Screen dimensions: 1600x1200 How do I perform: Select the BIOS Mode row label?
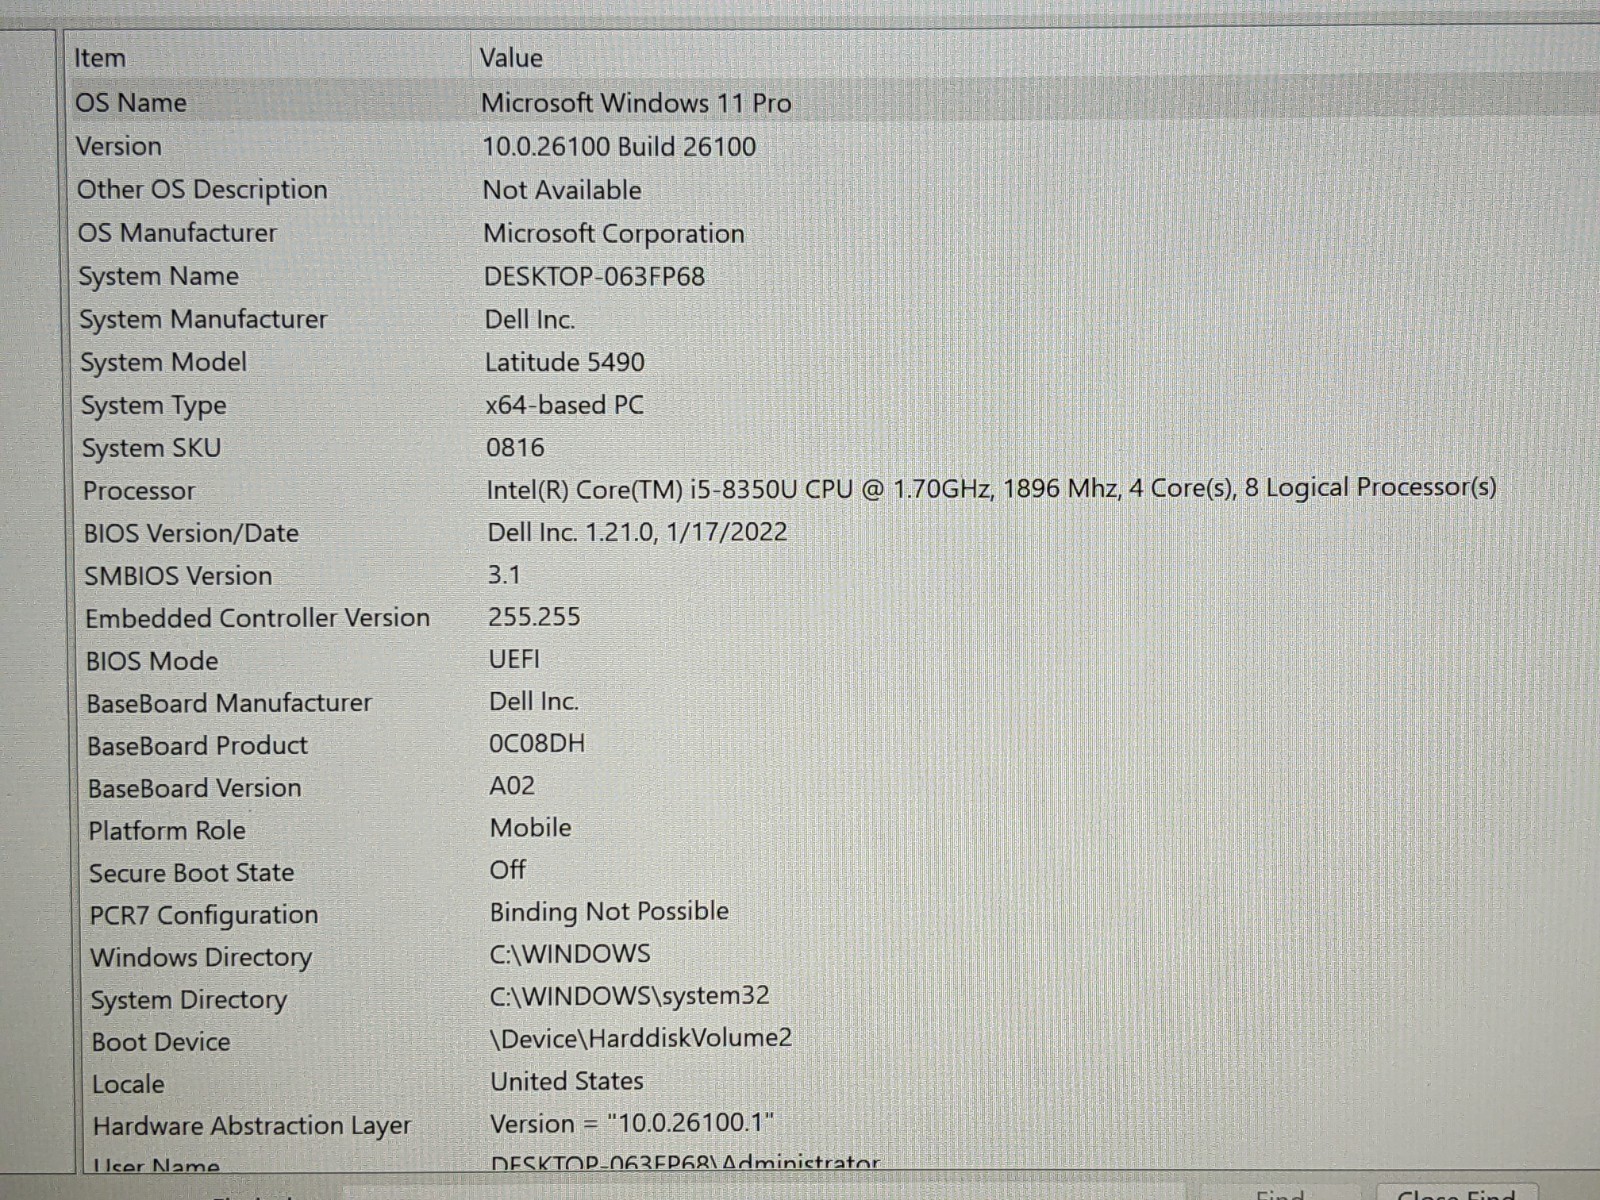[x=152, y=661]
